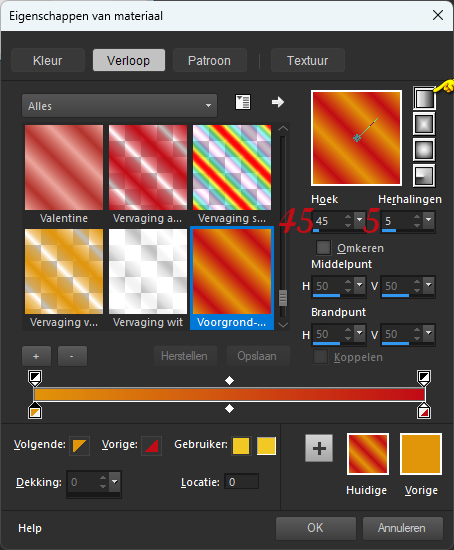Add current material to swatches with plus icon

(x=319, y=448)
